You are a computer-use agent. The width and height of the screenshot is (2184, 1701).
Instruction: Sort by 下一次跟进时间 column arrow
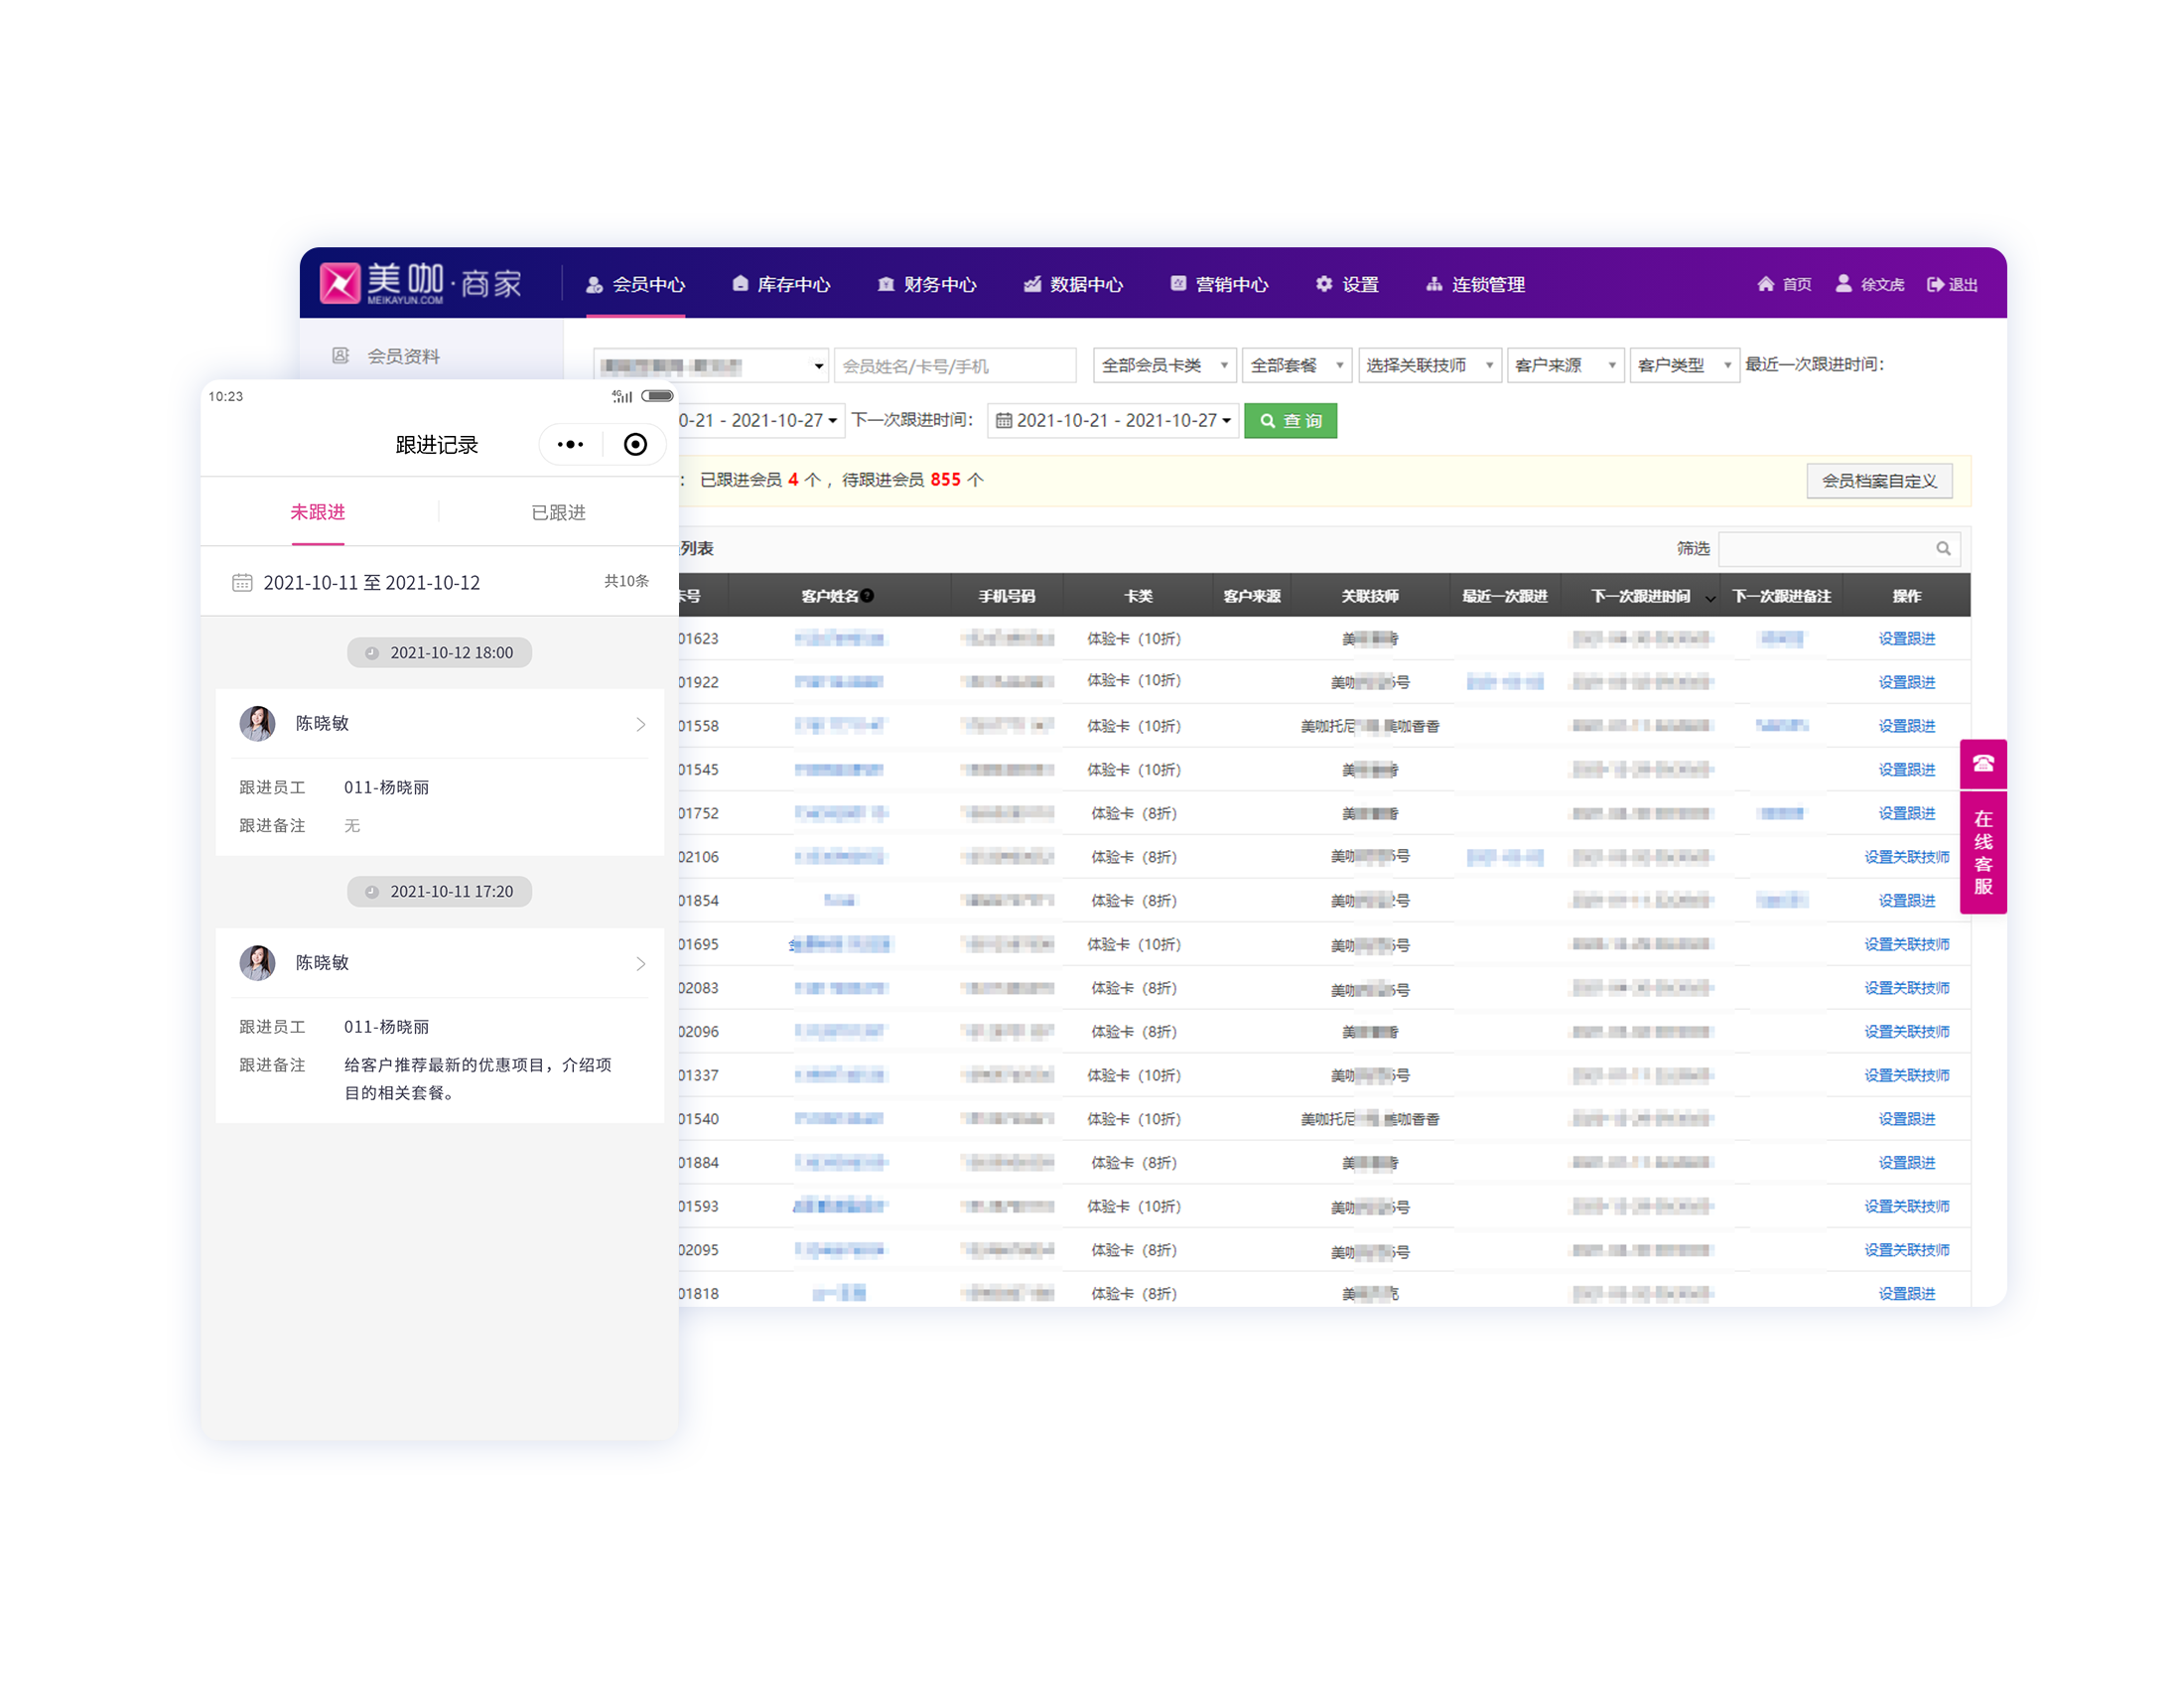tap(1710, 598)
